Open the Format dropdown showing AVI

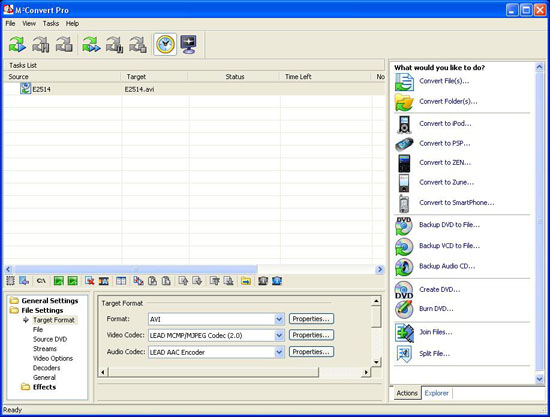pyautogui.click(x=279, y=319)
